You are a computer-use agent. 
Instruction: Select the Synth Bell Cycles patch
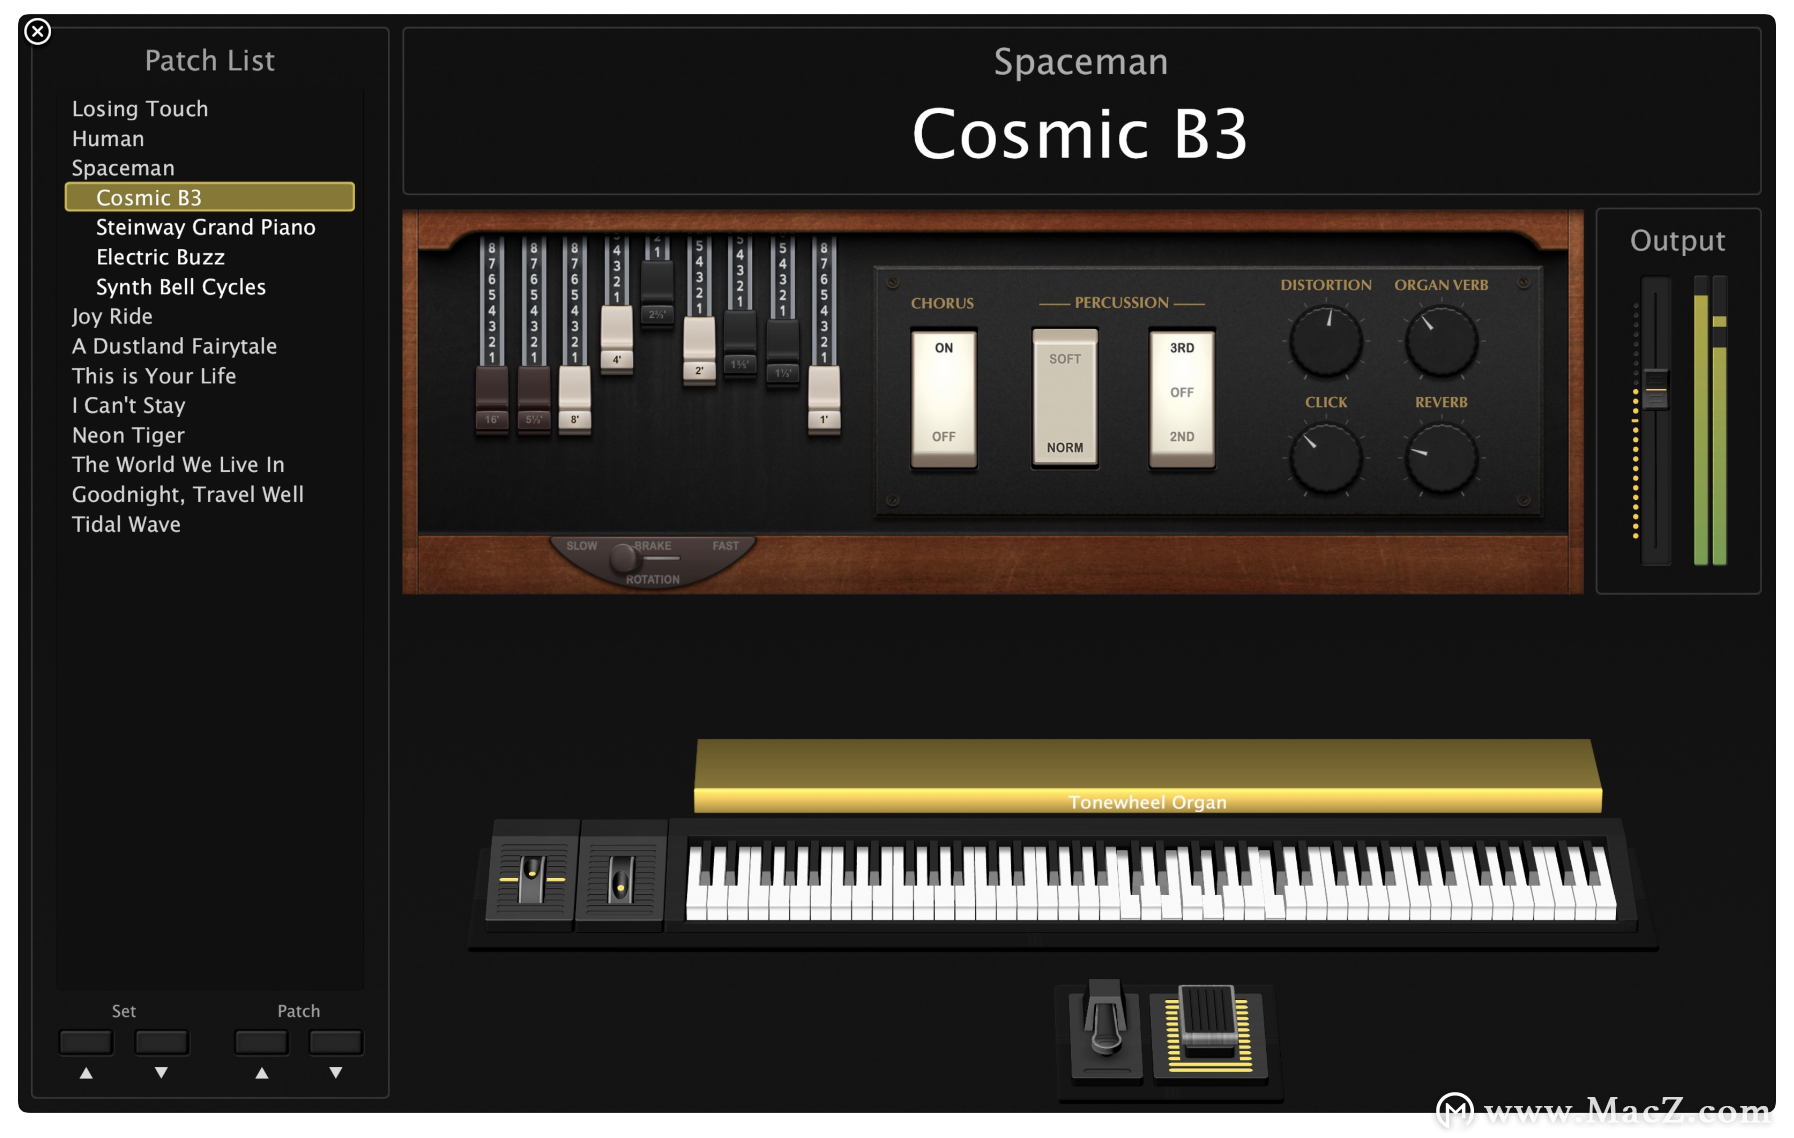[x=181, y=287]
